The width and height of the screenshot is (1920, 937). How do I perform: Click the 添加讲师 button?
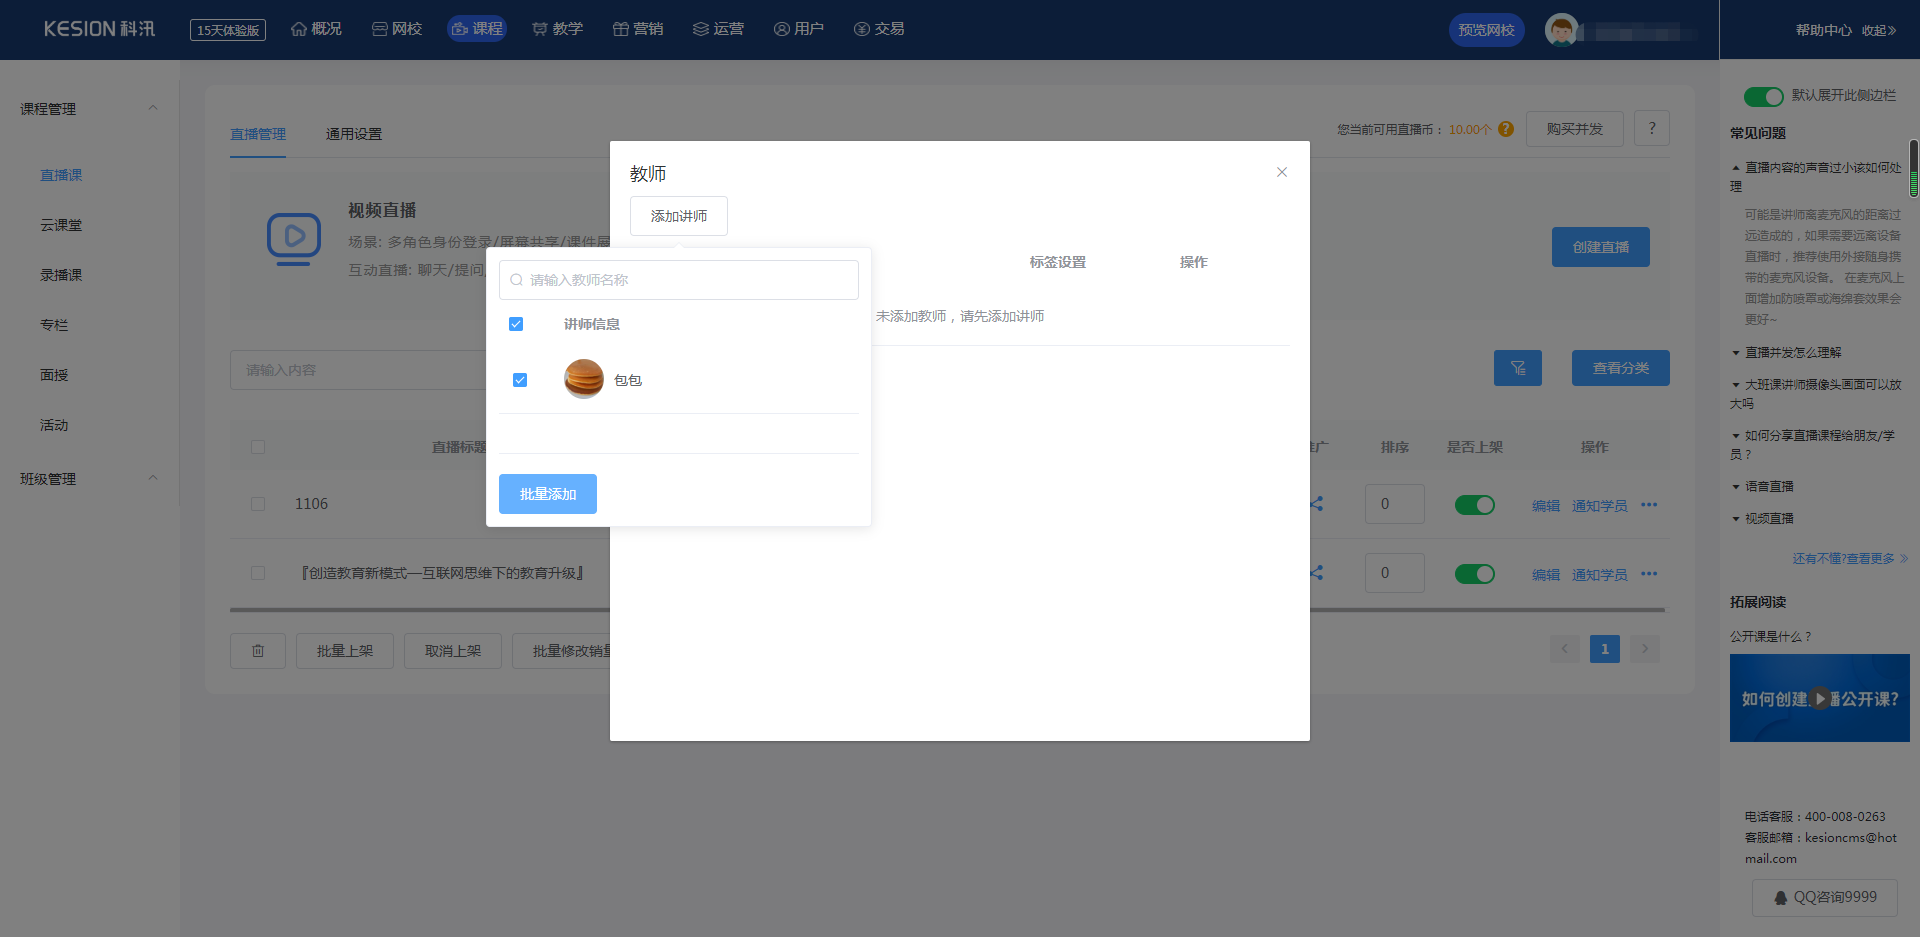point(678,216)
